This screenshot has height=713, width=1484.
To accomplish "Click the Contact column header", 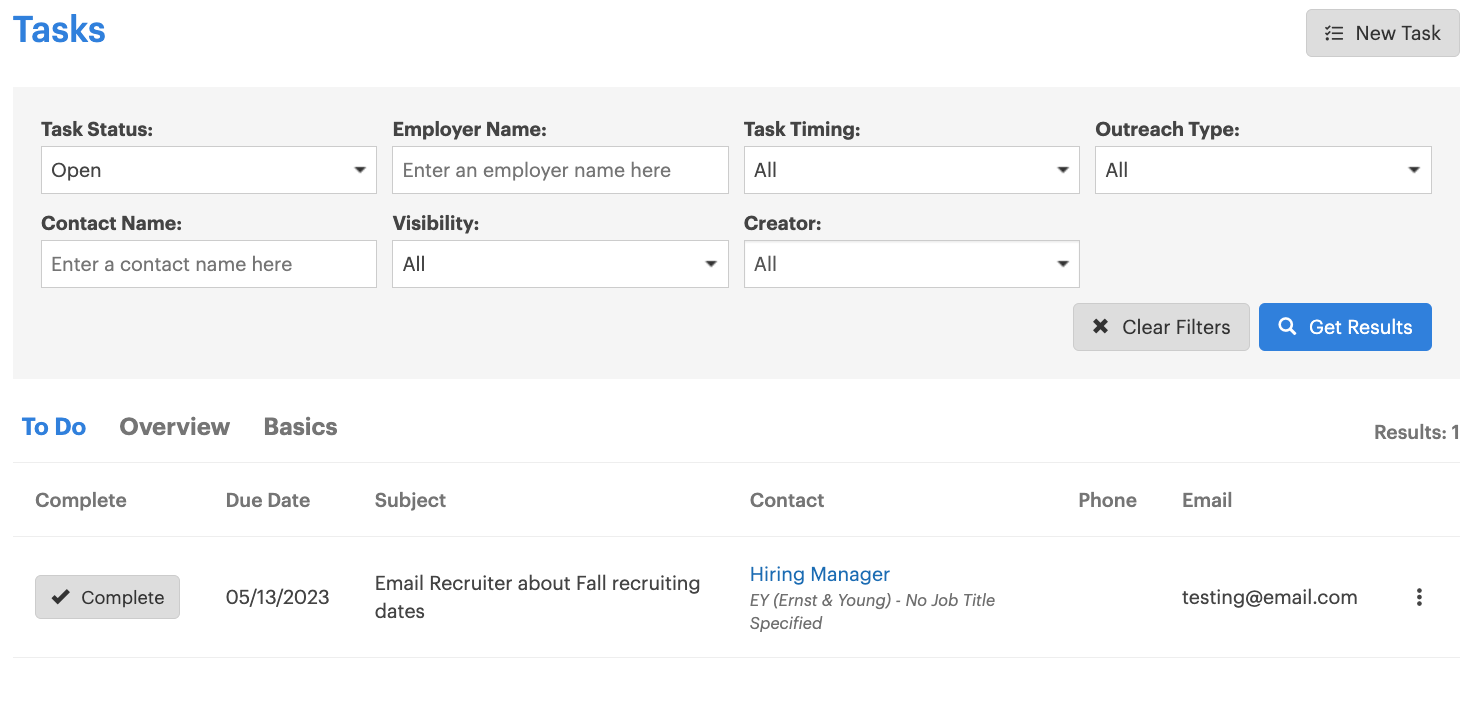I will 787,500.
